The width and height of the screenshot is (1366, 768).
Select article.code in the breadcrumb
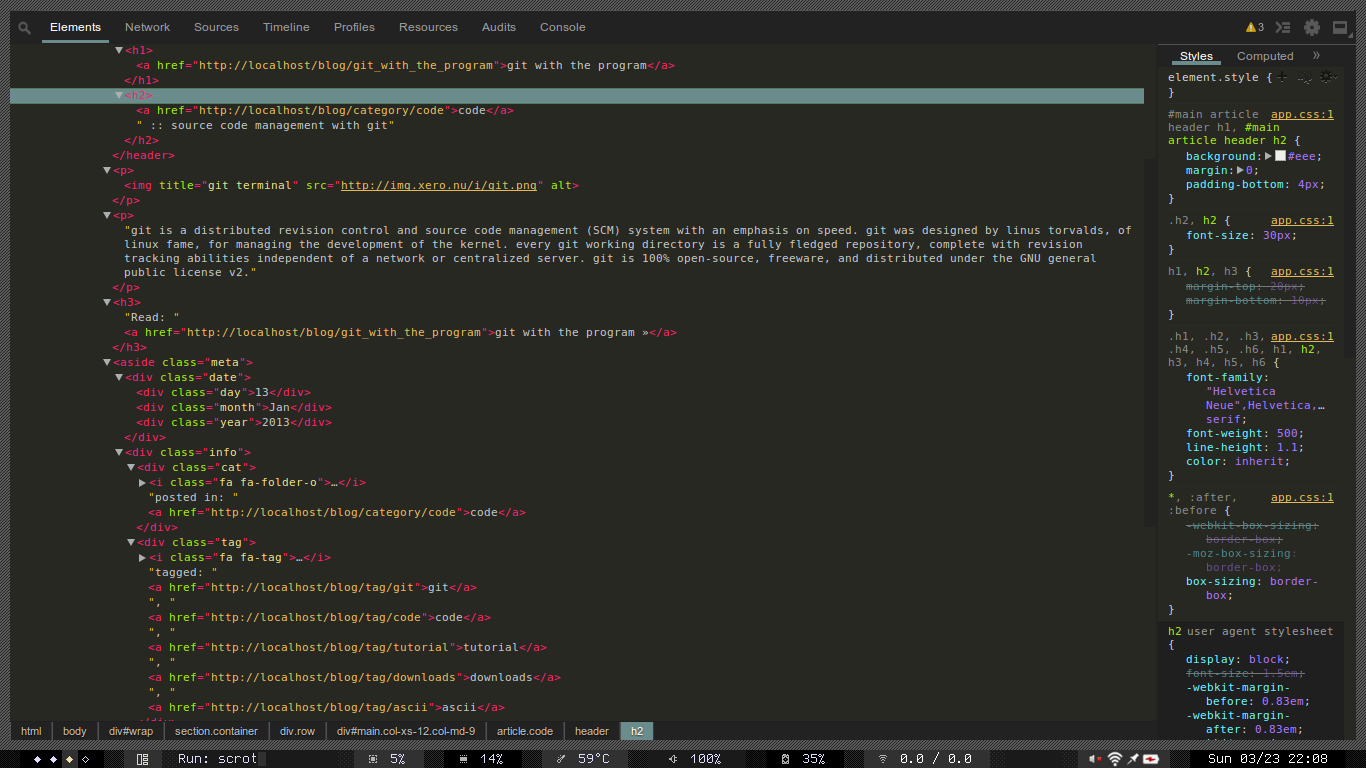click(x=525, y=731)
